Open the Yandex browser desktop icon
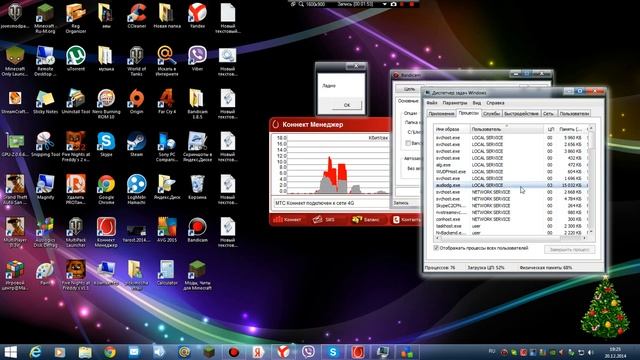Screen dimensions: 640x360 click(x=197, y=16)
